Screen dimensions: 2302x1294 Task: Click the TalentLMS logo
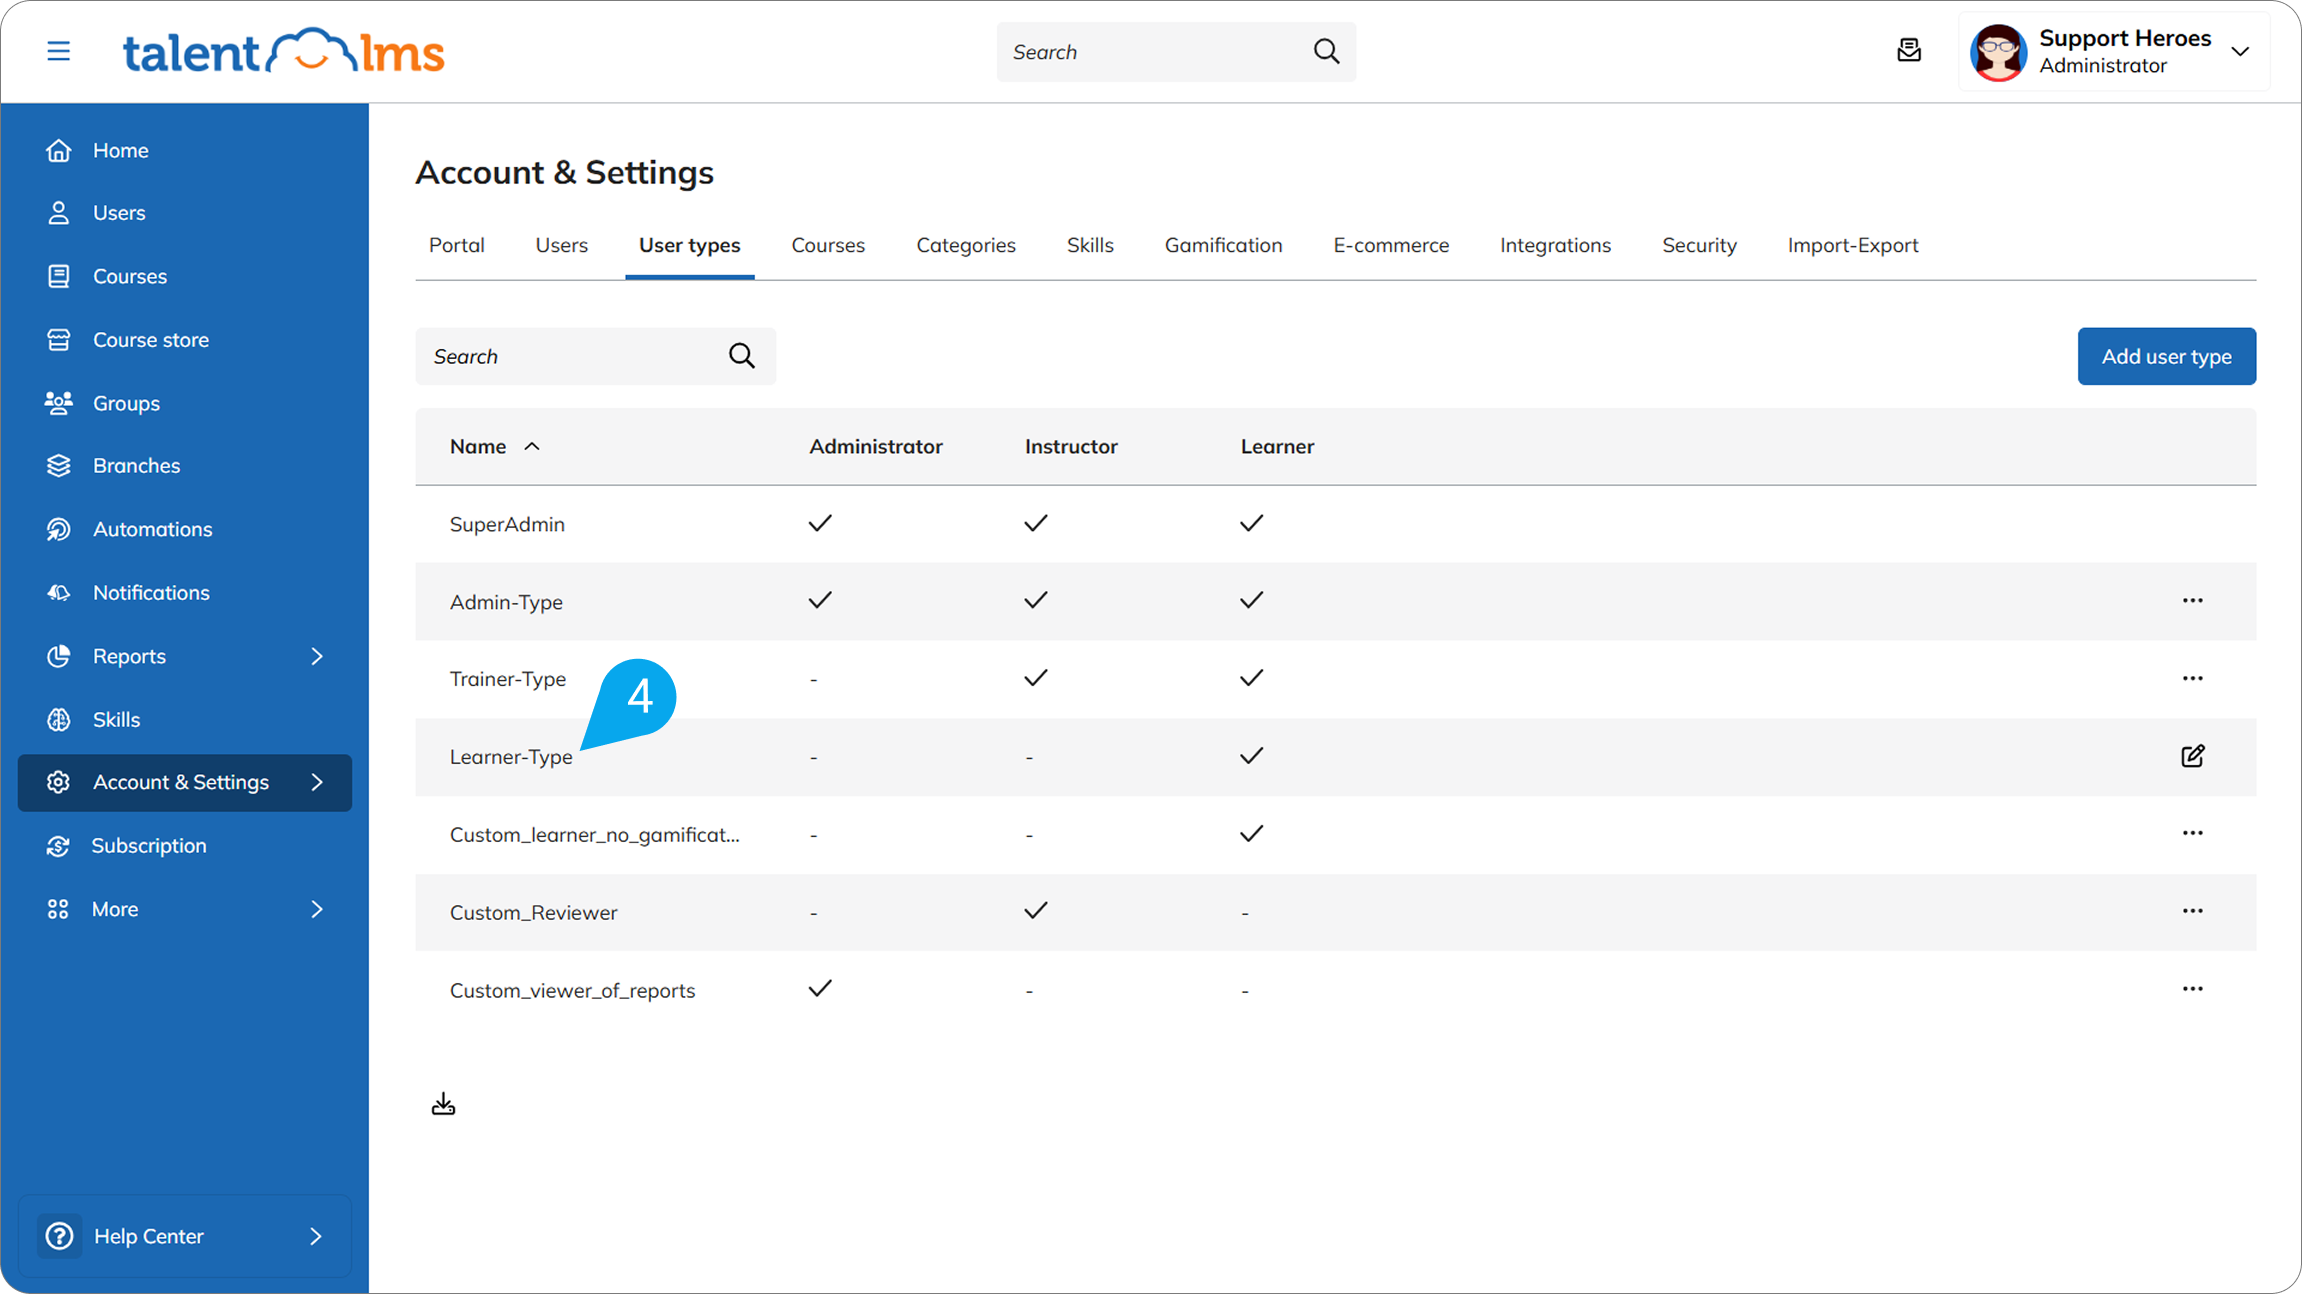pos(283,51)
